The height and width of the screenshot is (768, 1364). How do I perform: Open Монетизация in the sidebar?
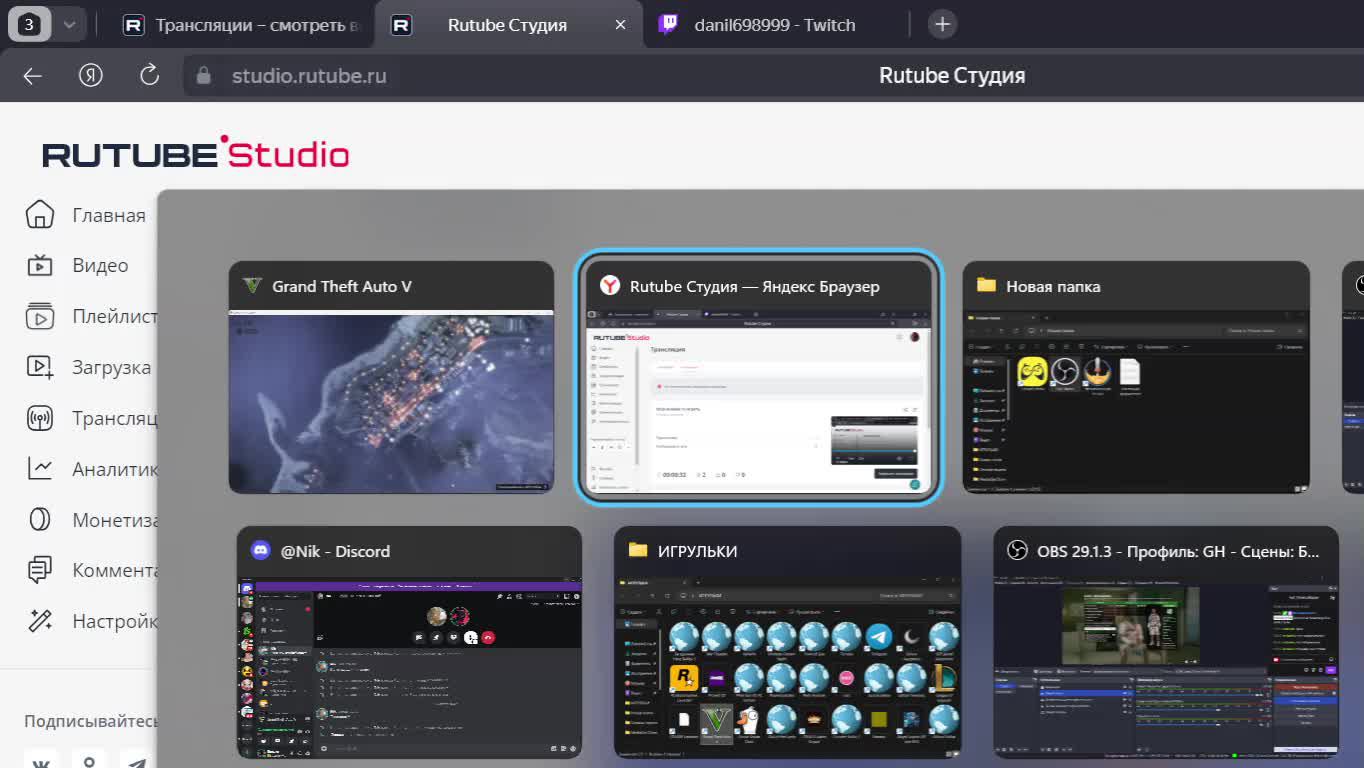coord(91,520)
